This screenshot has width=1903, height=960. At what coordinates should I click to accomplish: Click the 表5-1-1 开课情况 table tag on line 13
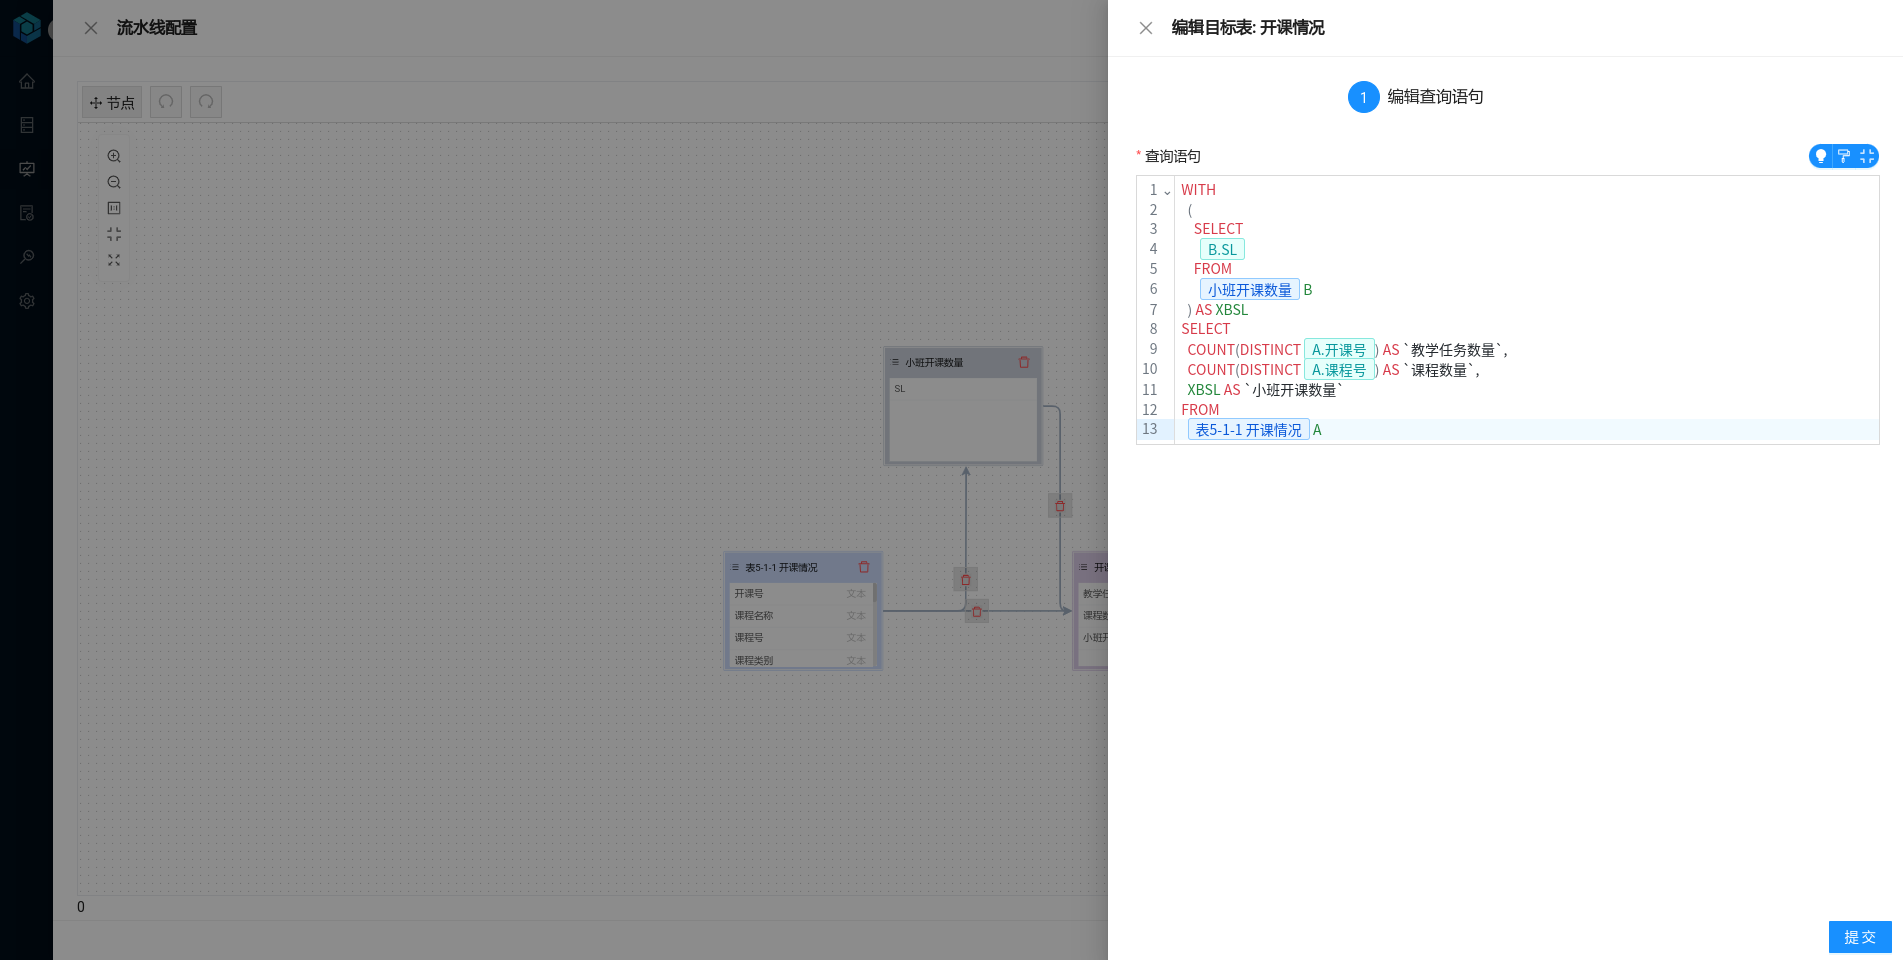1249,429
